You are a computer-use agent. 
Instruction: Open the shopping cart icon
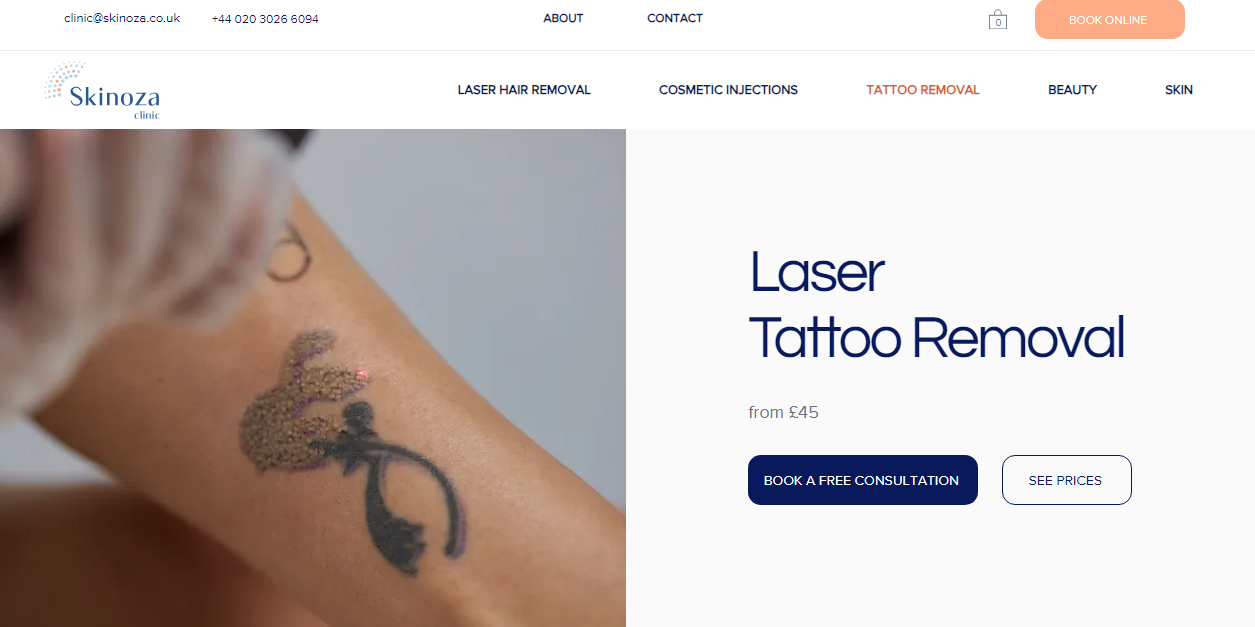coord(997,19)
